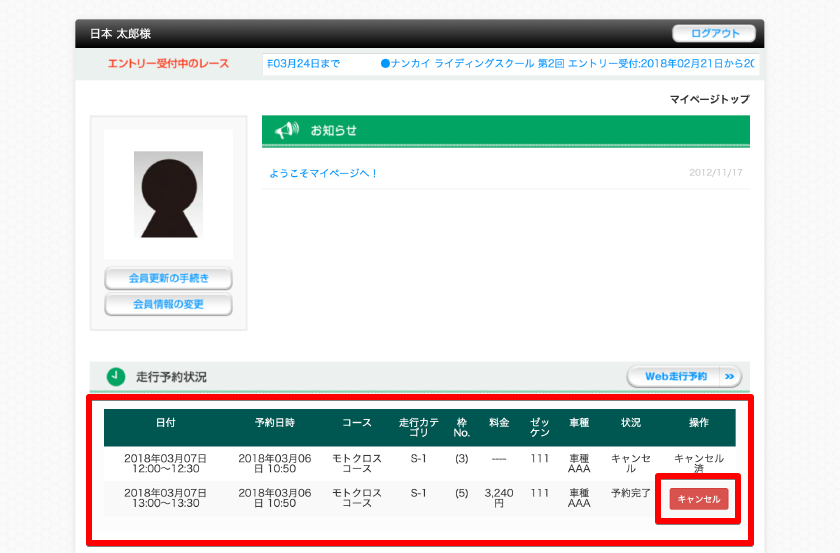Click the profile avatar silhouette image

point(168,194)
